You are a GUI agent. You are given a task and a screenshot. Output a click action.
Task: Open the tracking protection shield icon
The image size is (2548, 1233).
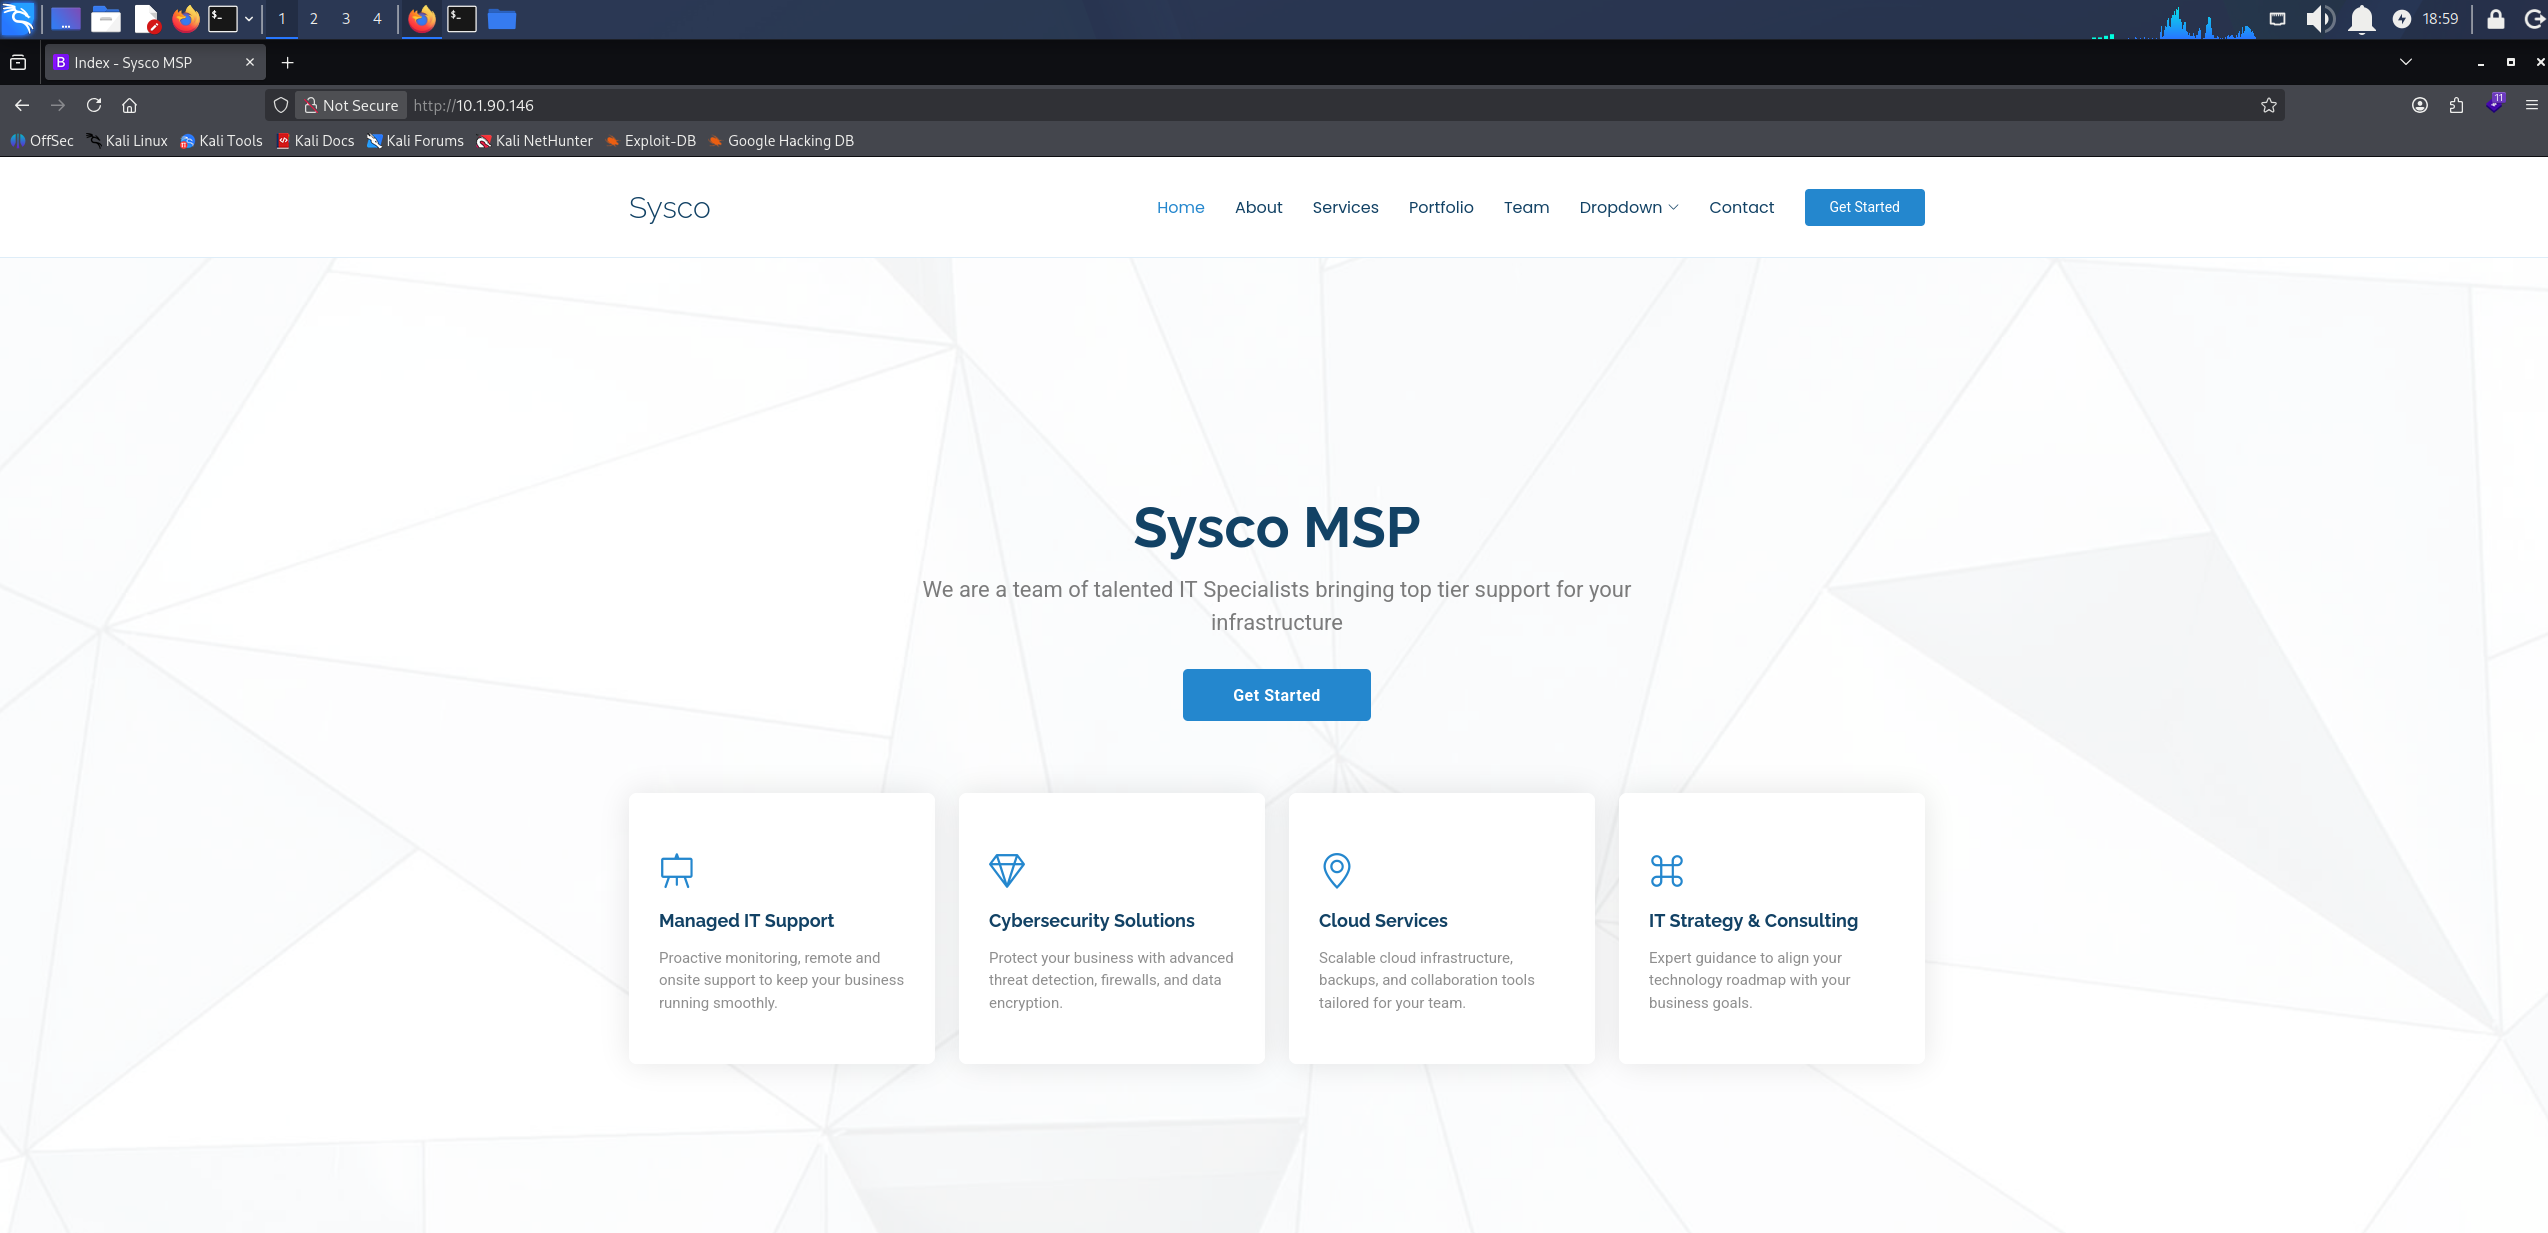tap(281, 105)
